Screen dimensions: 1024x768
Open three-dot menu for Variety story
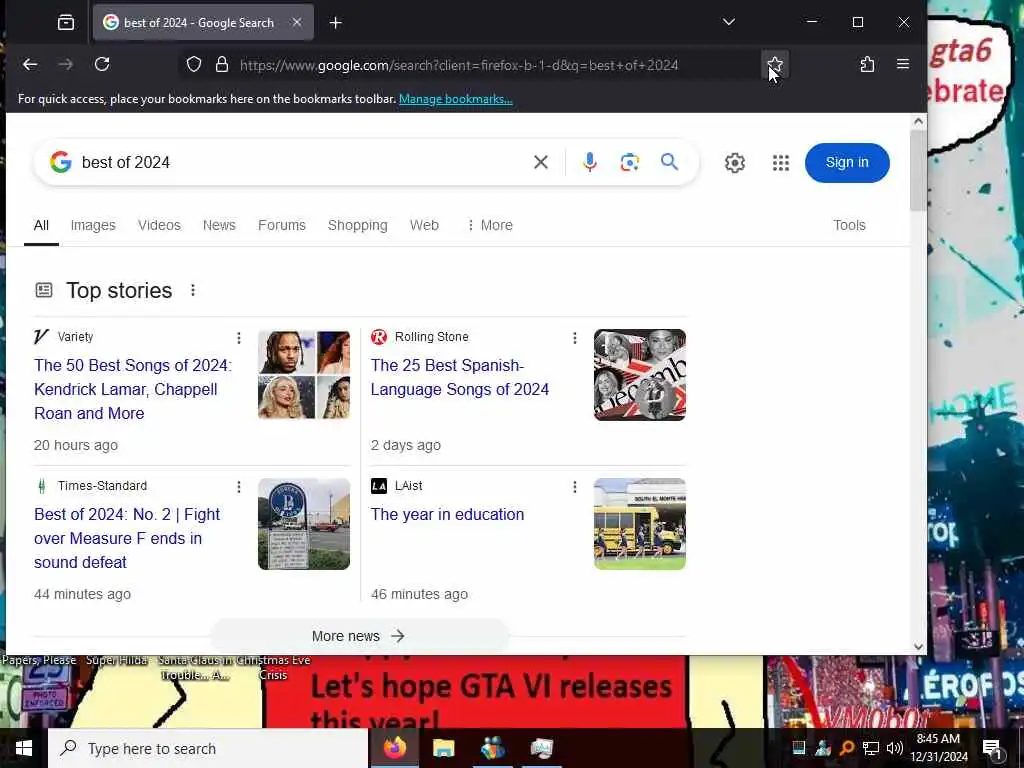(x=239, y=338)
